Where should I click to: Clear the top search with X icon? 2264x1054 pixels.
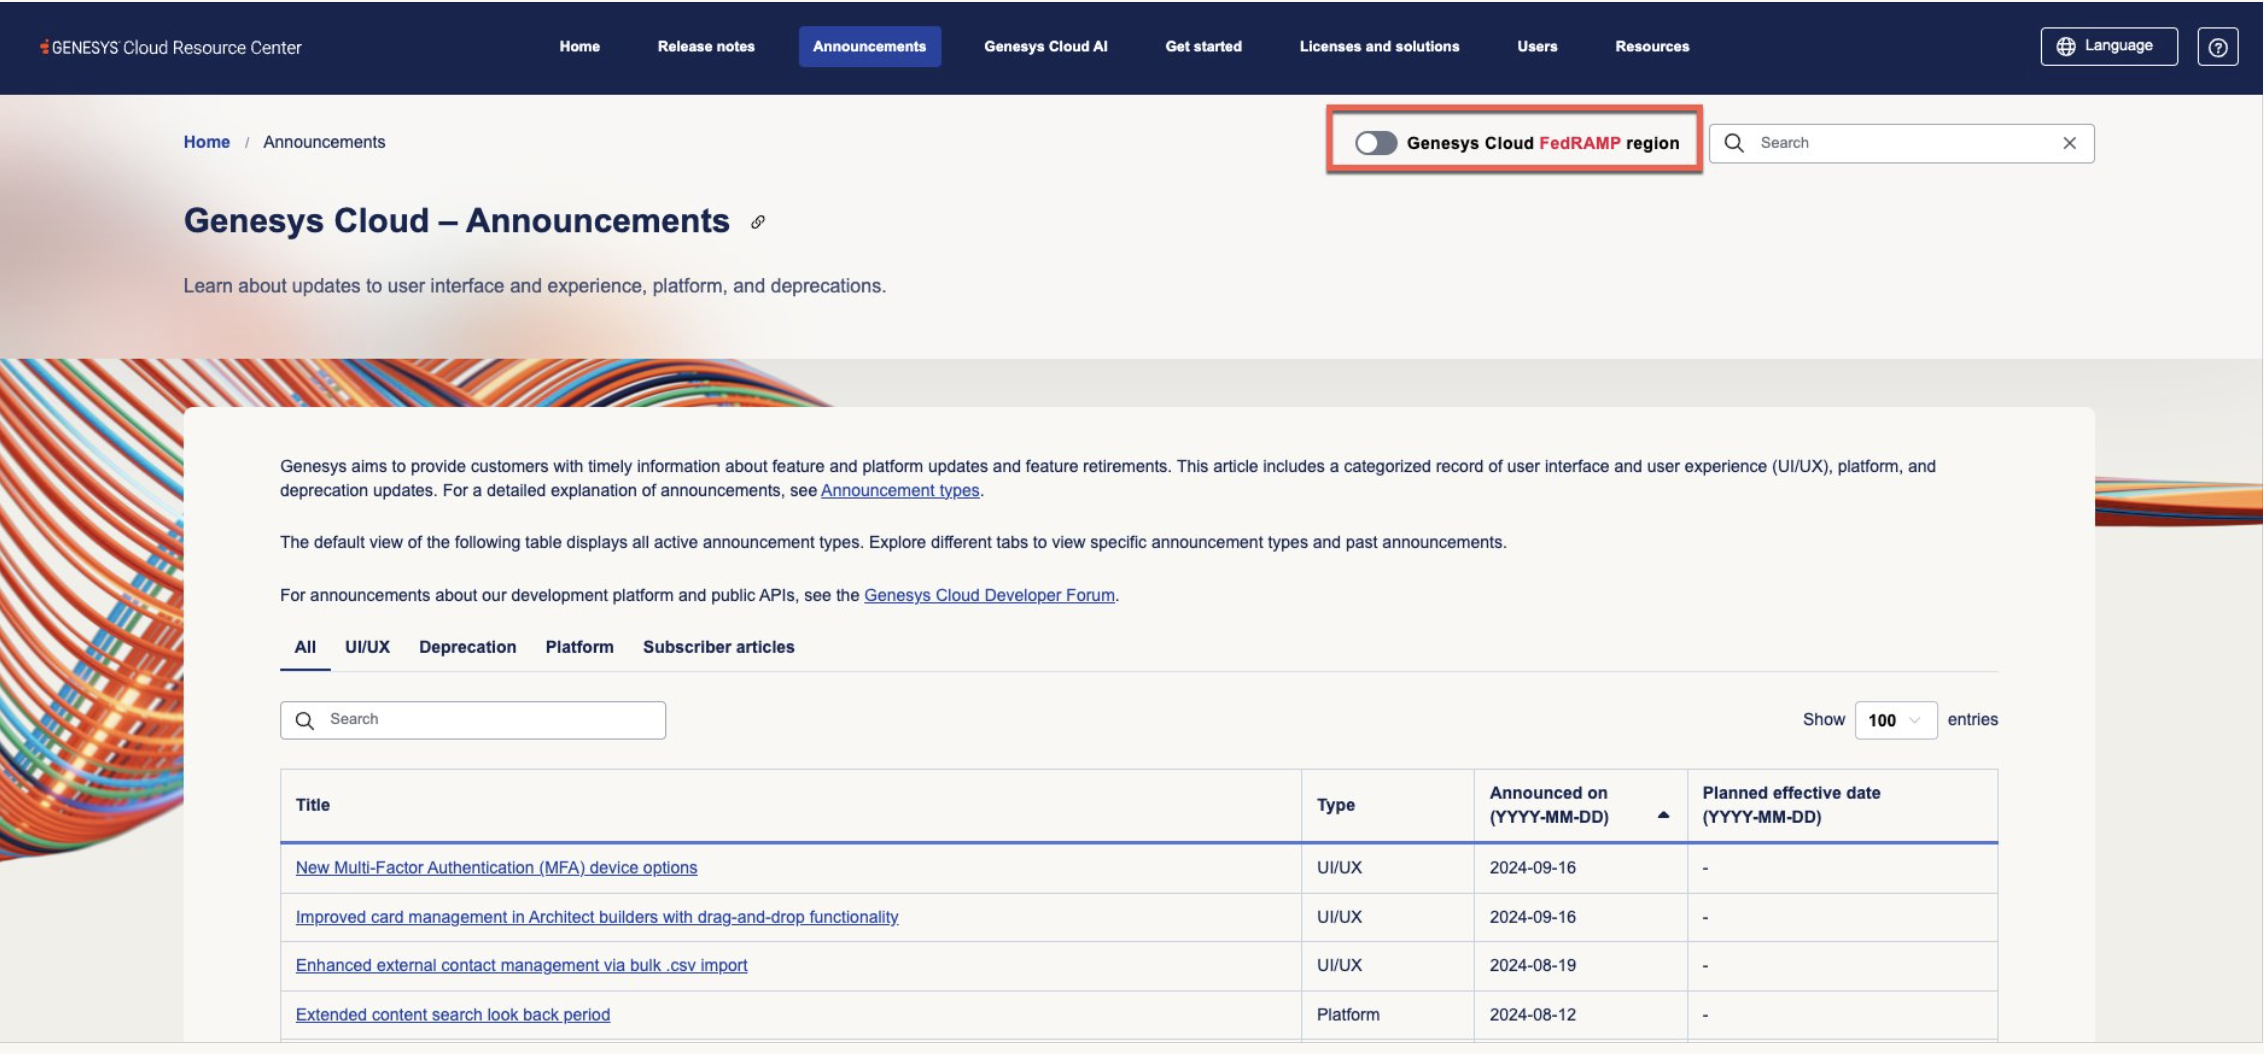tap(2069, 143)
